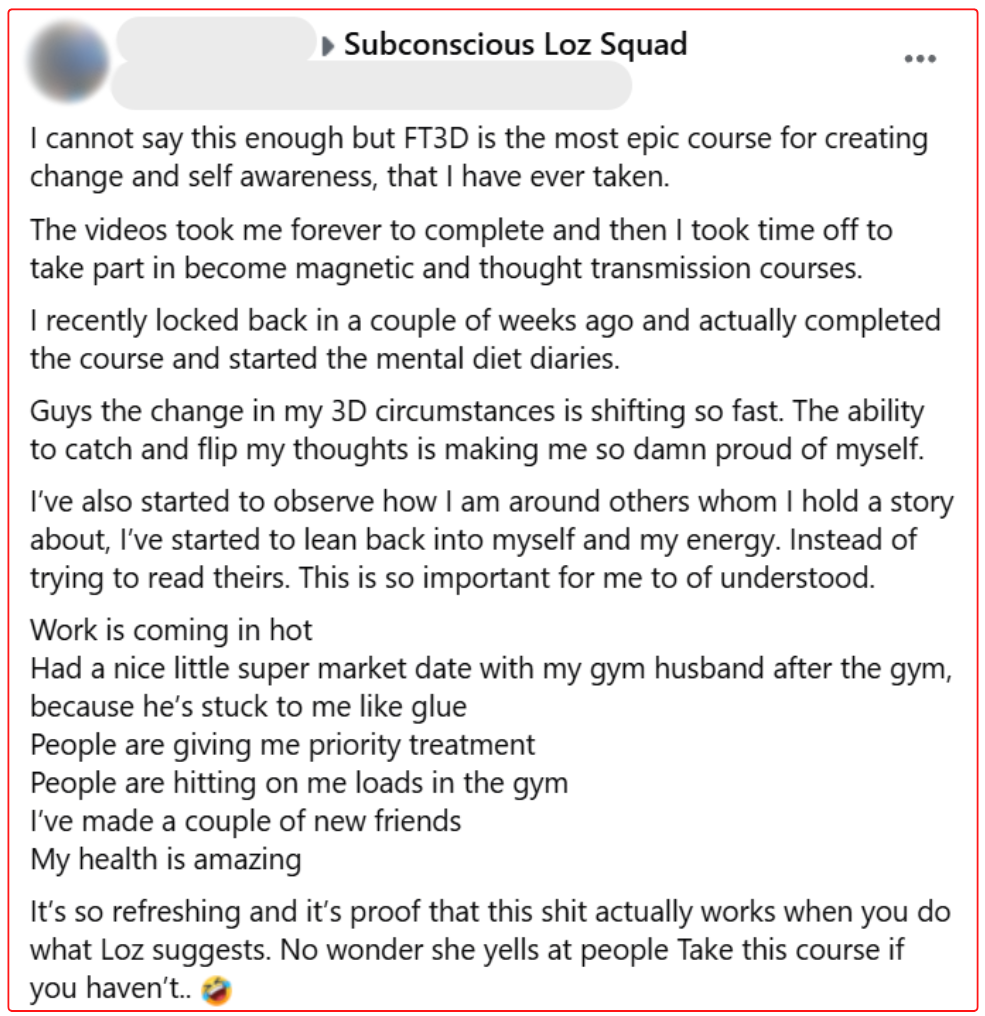Screen dimensions: 985x1016
Task: Click the line "Work is coming in hot"
Action: tap(171, 630)
